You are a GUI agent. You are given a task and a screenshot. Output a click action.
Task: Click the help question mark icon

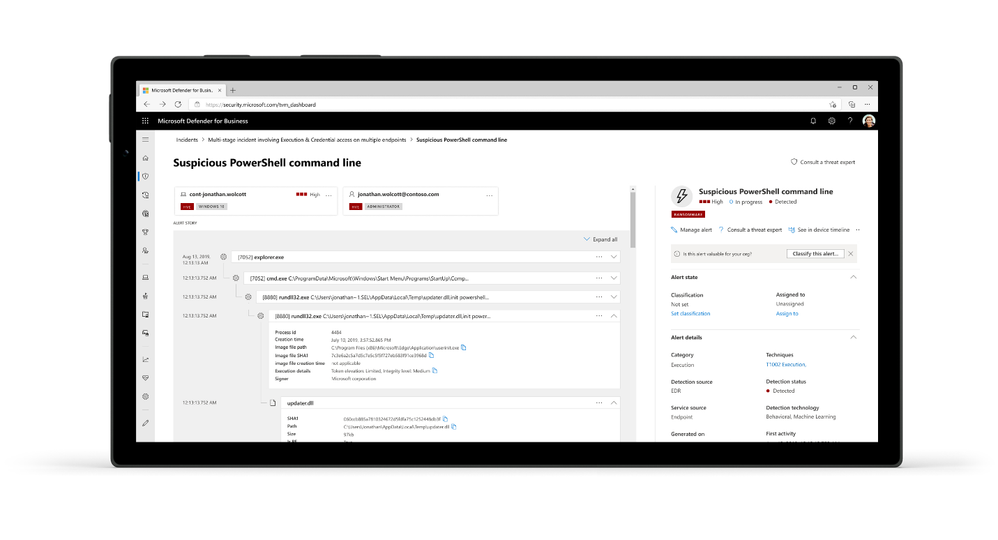(x=850, y=121)
